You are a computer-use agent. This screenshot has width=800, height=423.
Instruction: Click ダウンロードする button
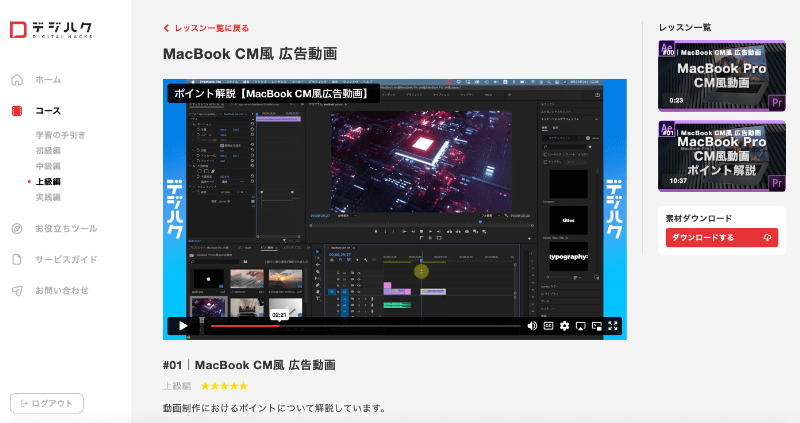click(721, 238)
